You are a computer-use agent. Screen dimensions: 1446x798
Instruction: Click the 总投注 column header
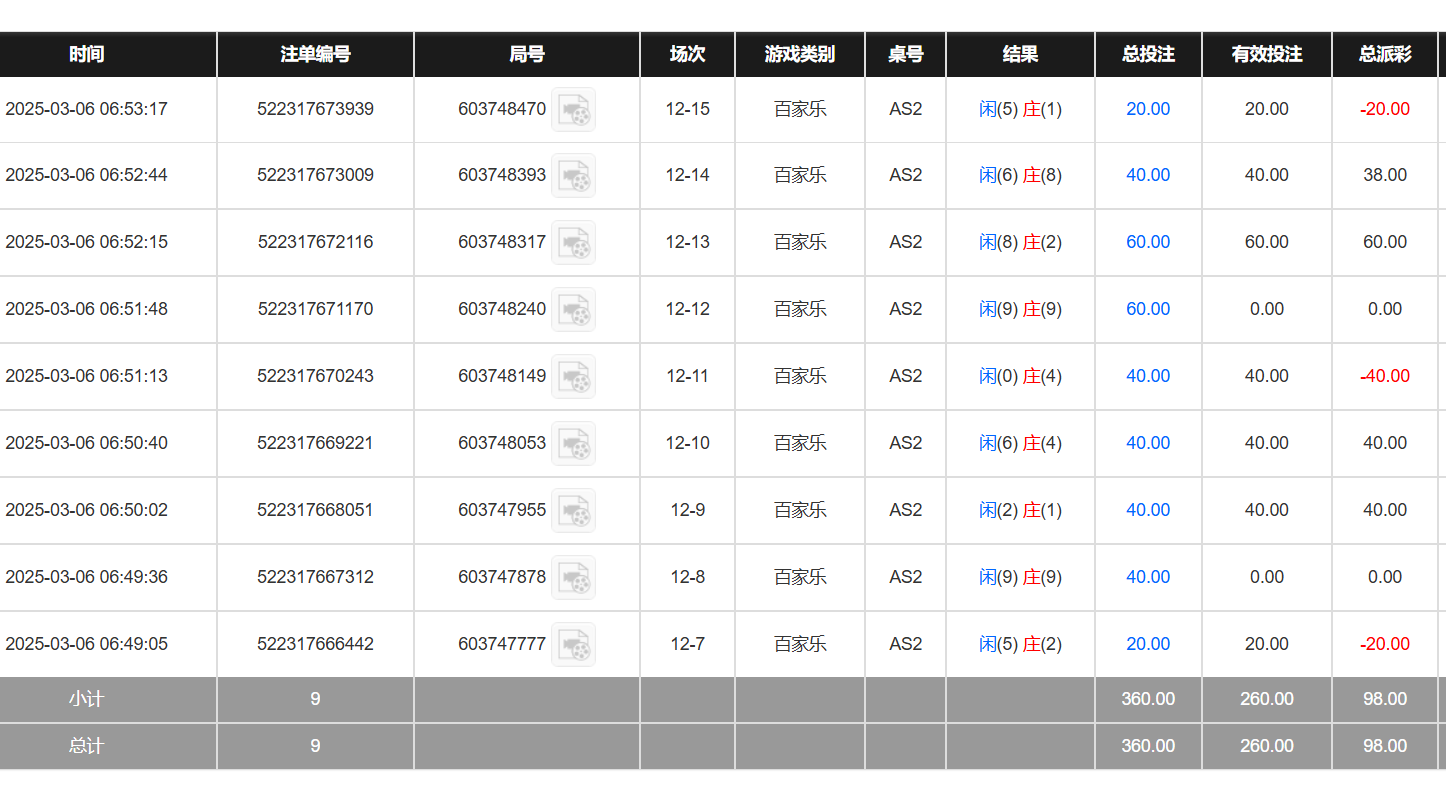point(1148,54)
